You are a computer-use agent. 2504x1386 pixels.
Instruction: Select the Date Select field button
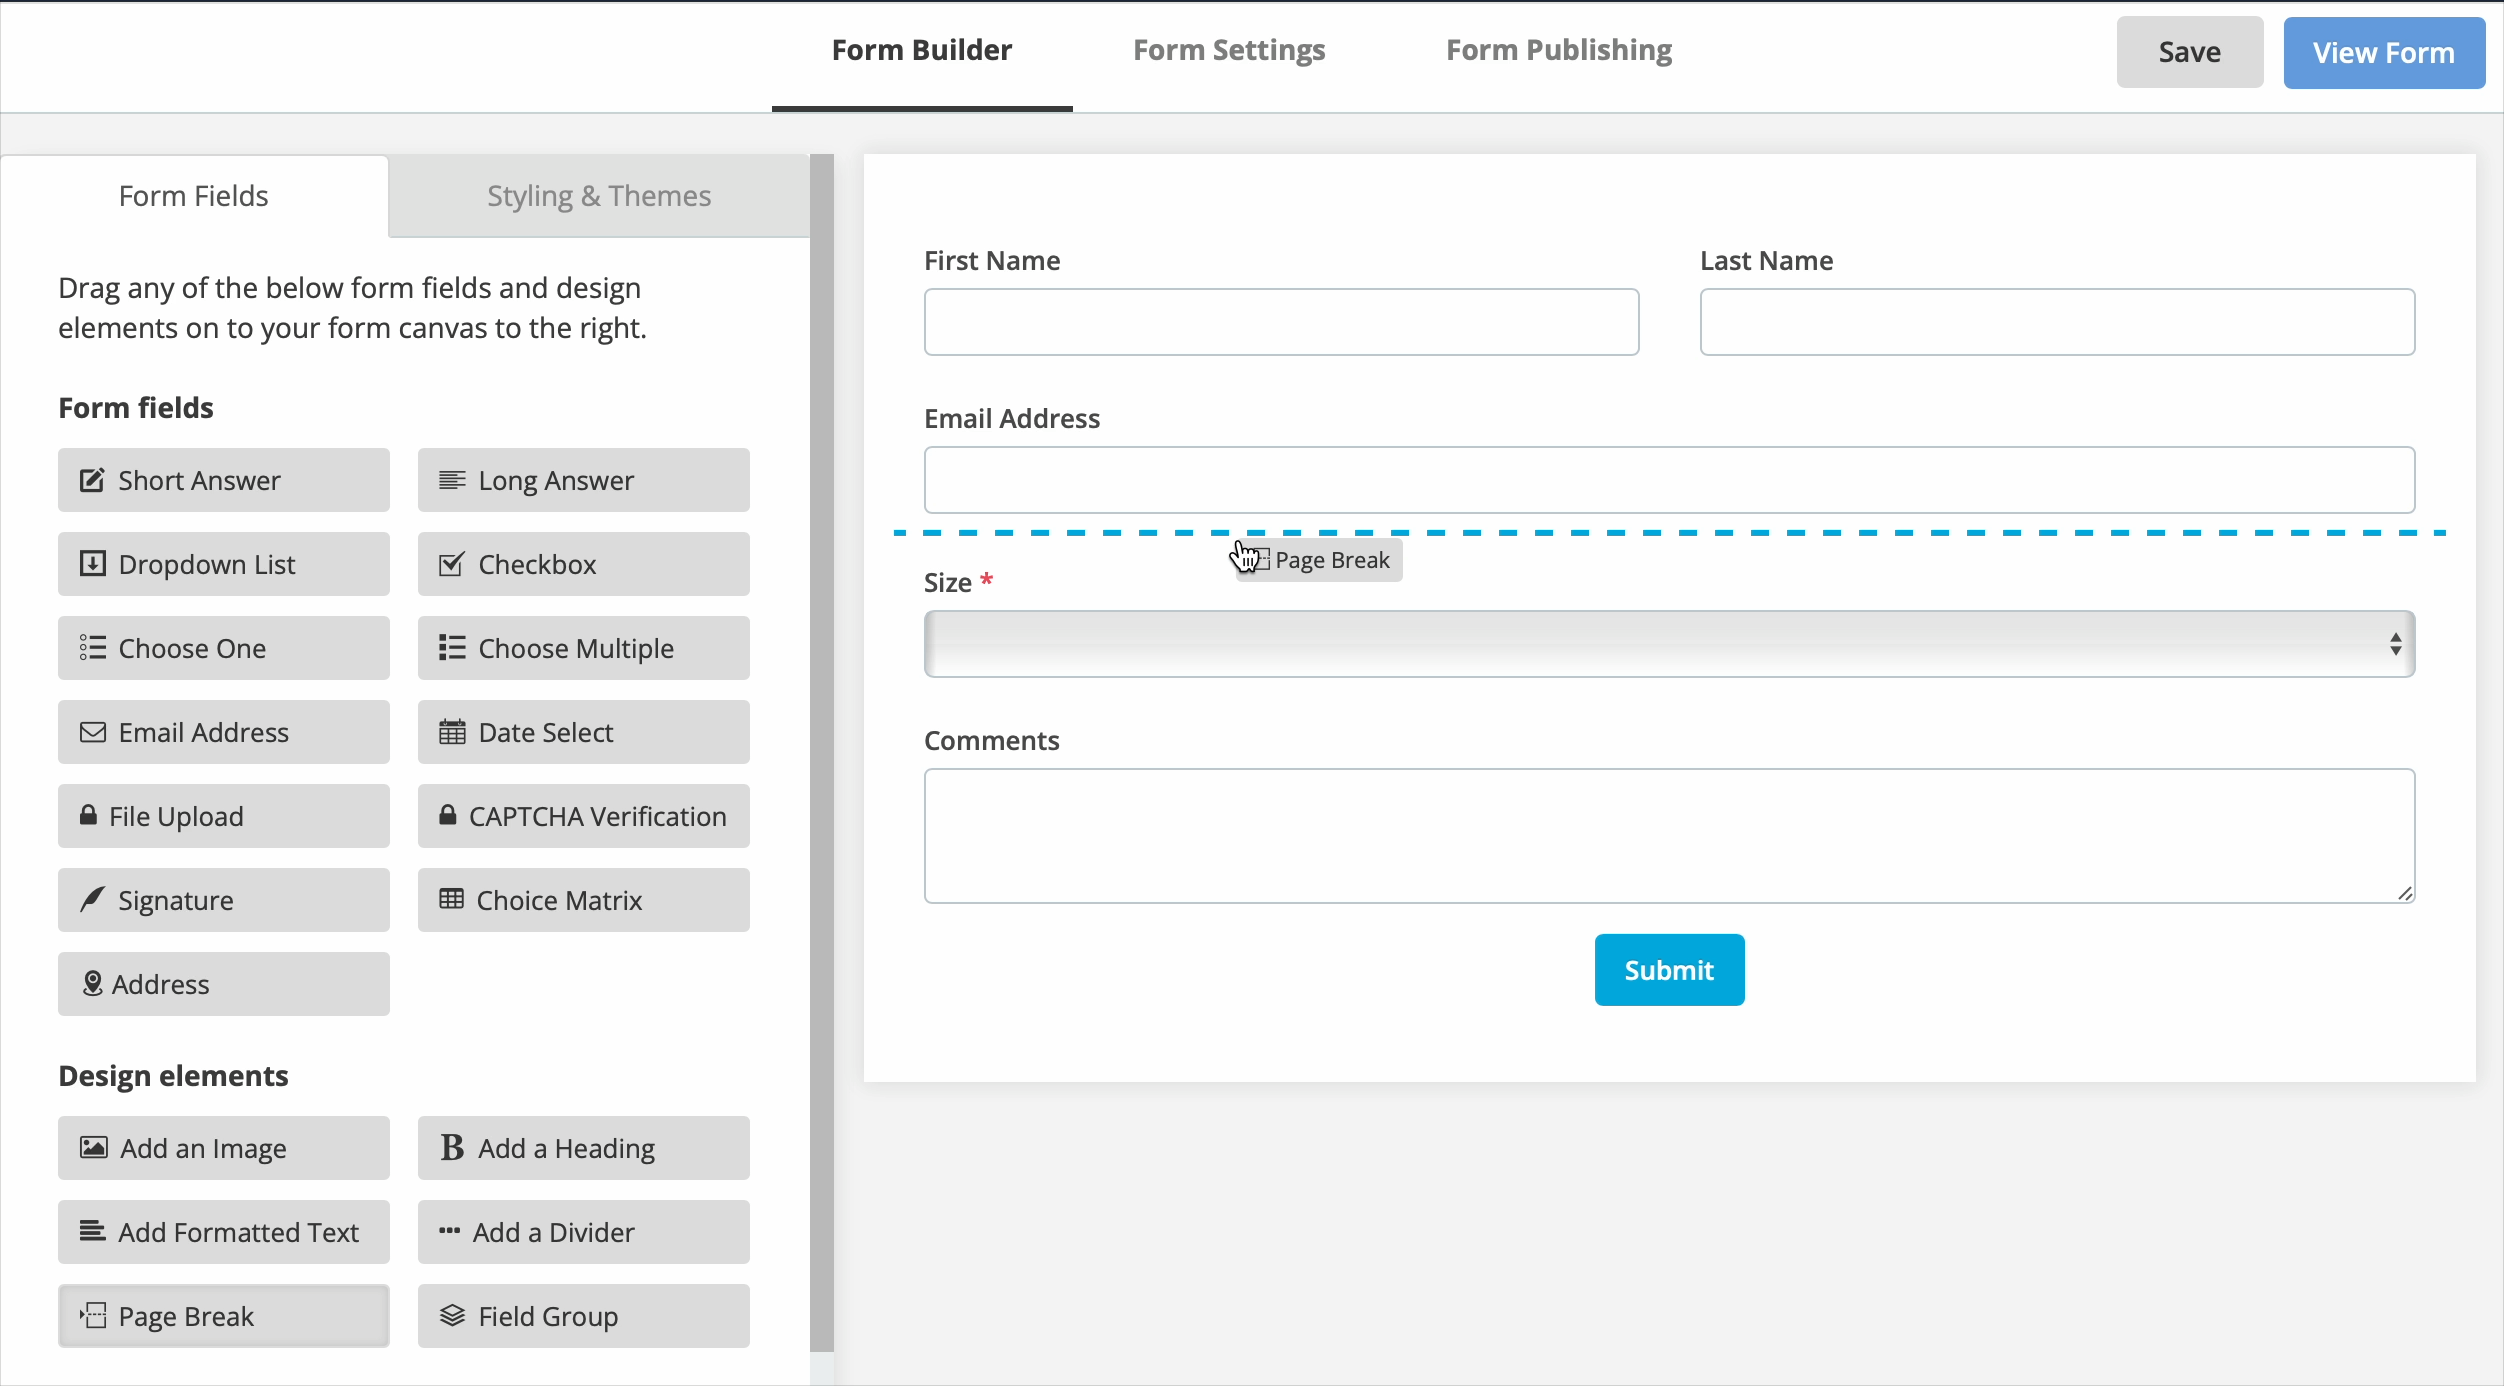pos(584,732)
